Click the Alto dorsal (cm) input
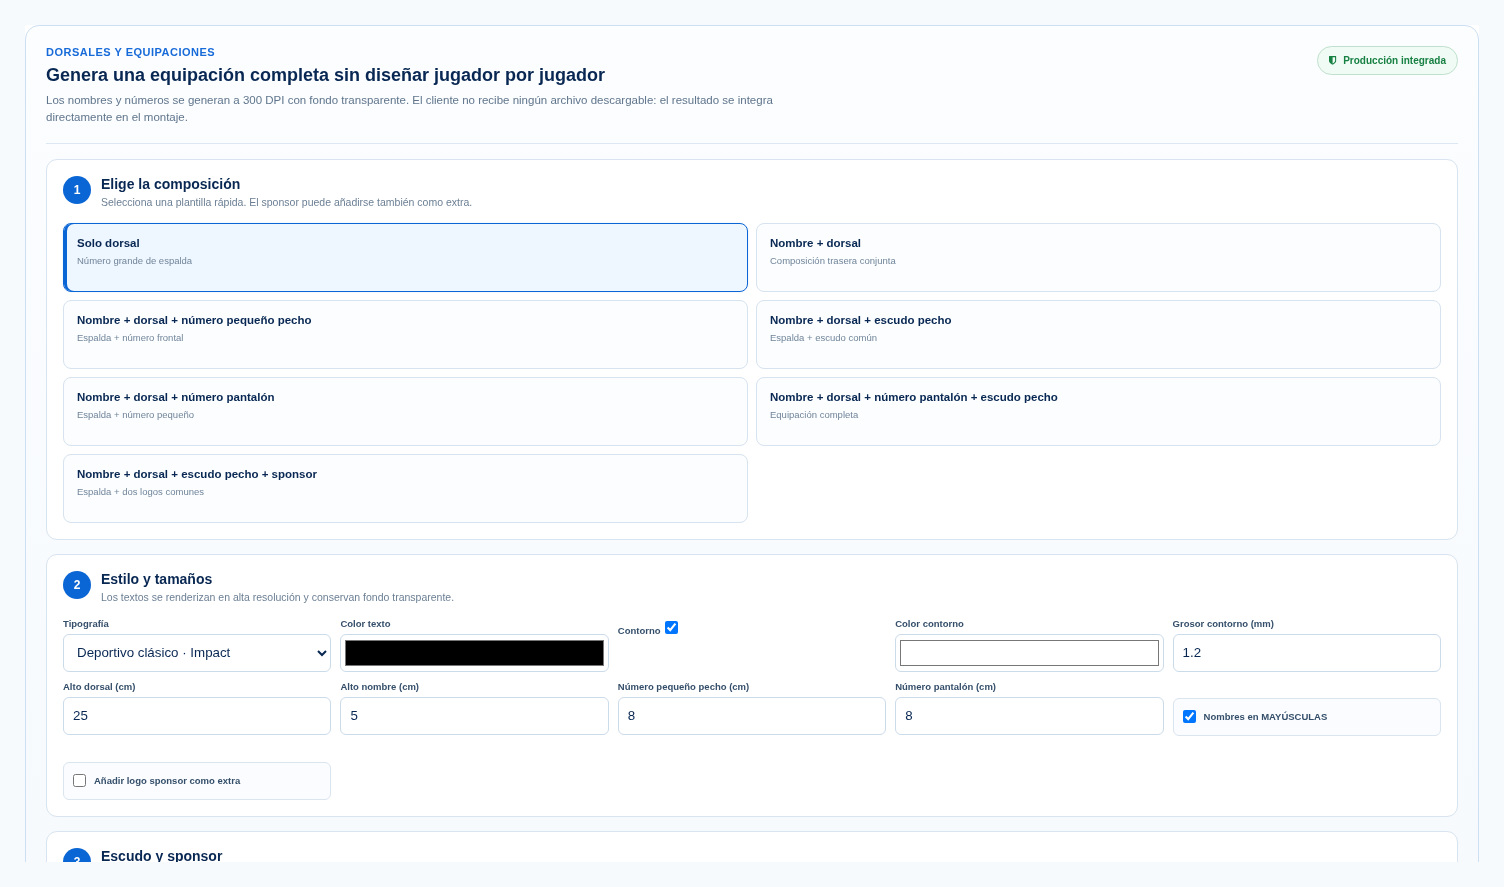The width and height of the screenshot is (1504, 887). click(x=197, y=716)
